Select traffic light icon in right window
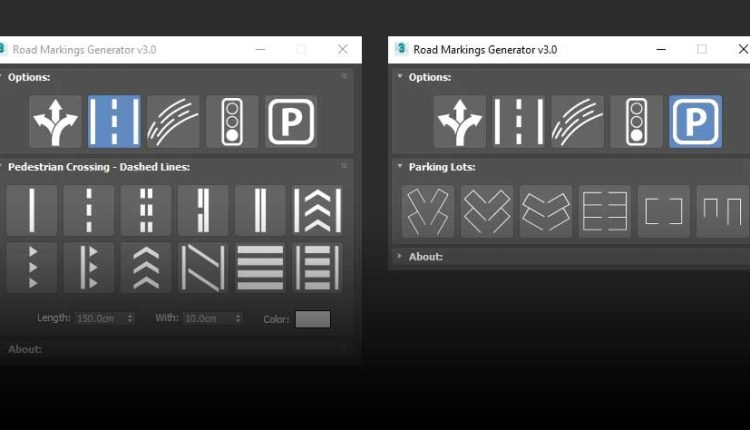Image resolution: width=750 pixels, height=430 pixels. (637, 122)
